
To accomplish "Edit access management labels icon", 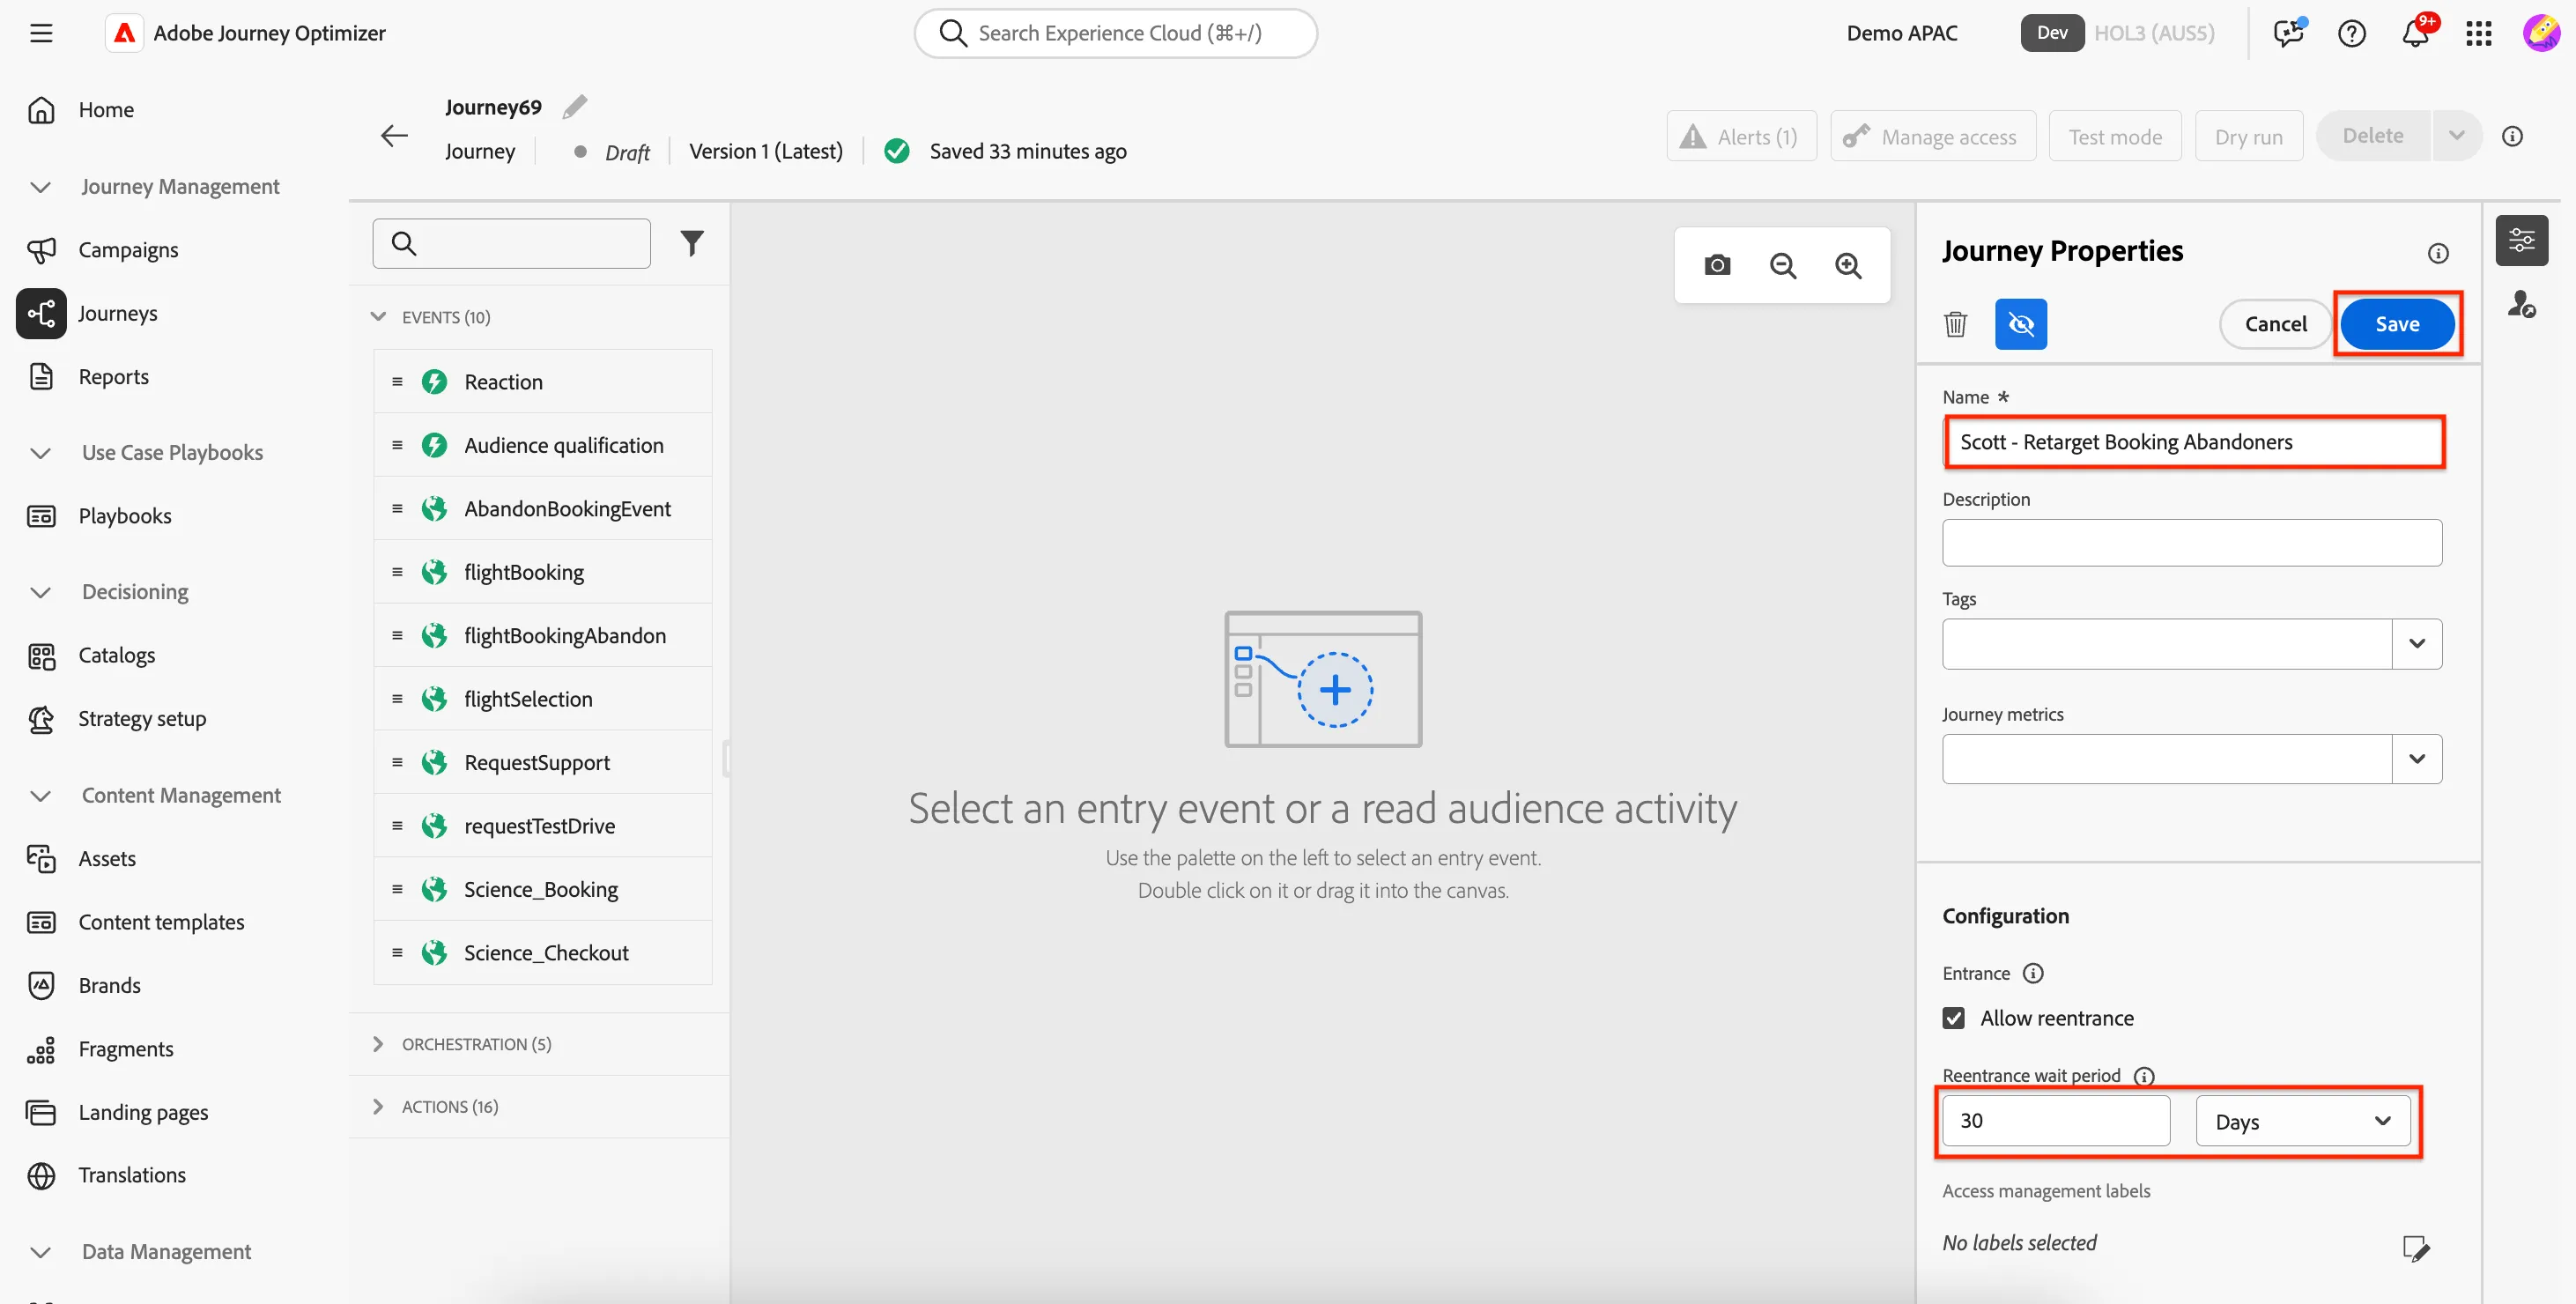I will [x=2415, y=1247].
